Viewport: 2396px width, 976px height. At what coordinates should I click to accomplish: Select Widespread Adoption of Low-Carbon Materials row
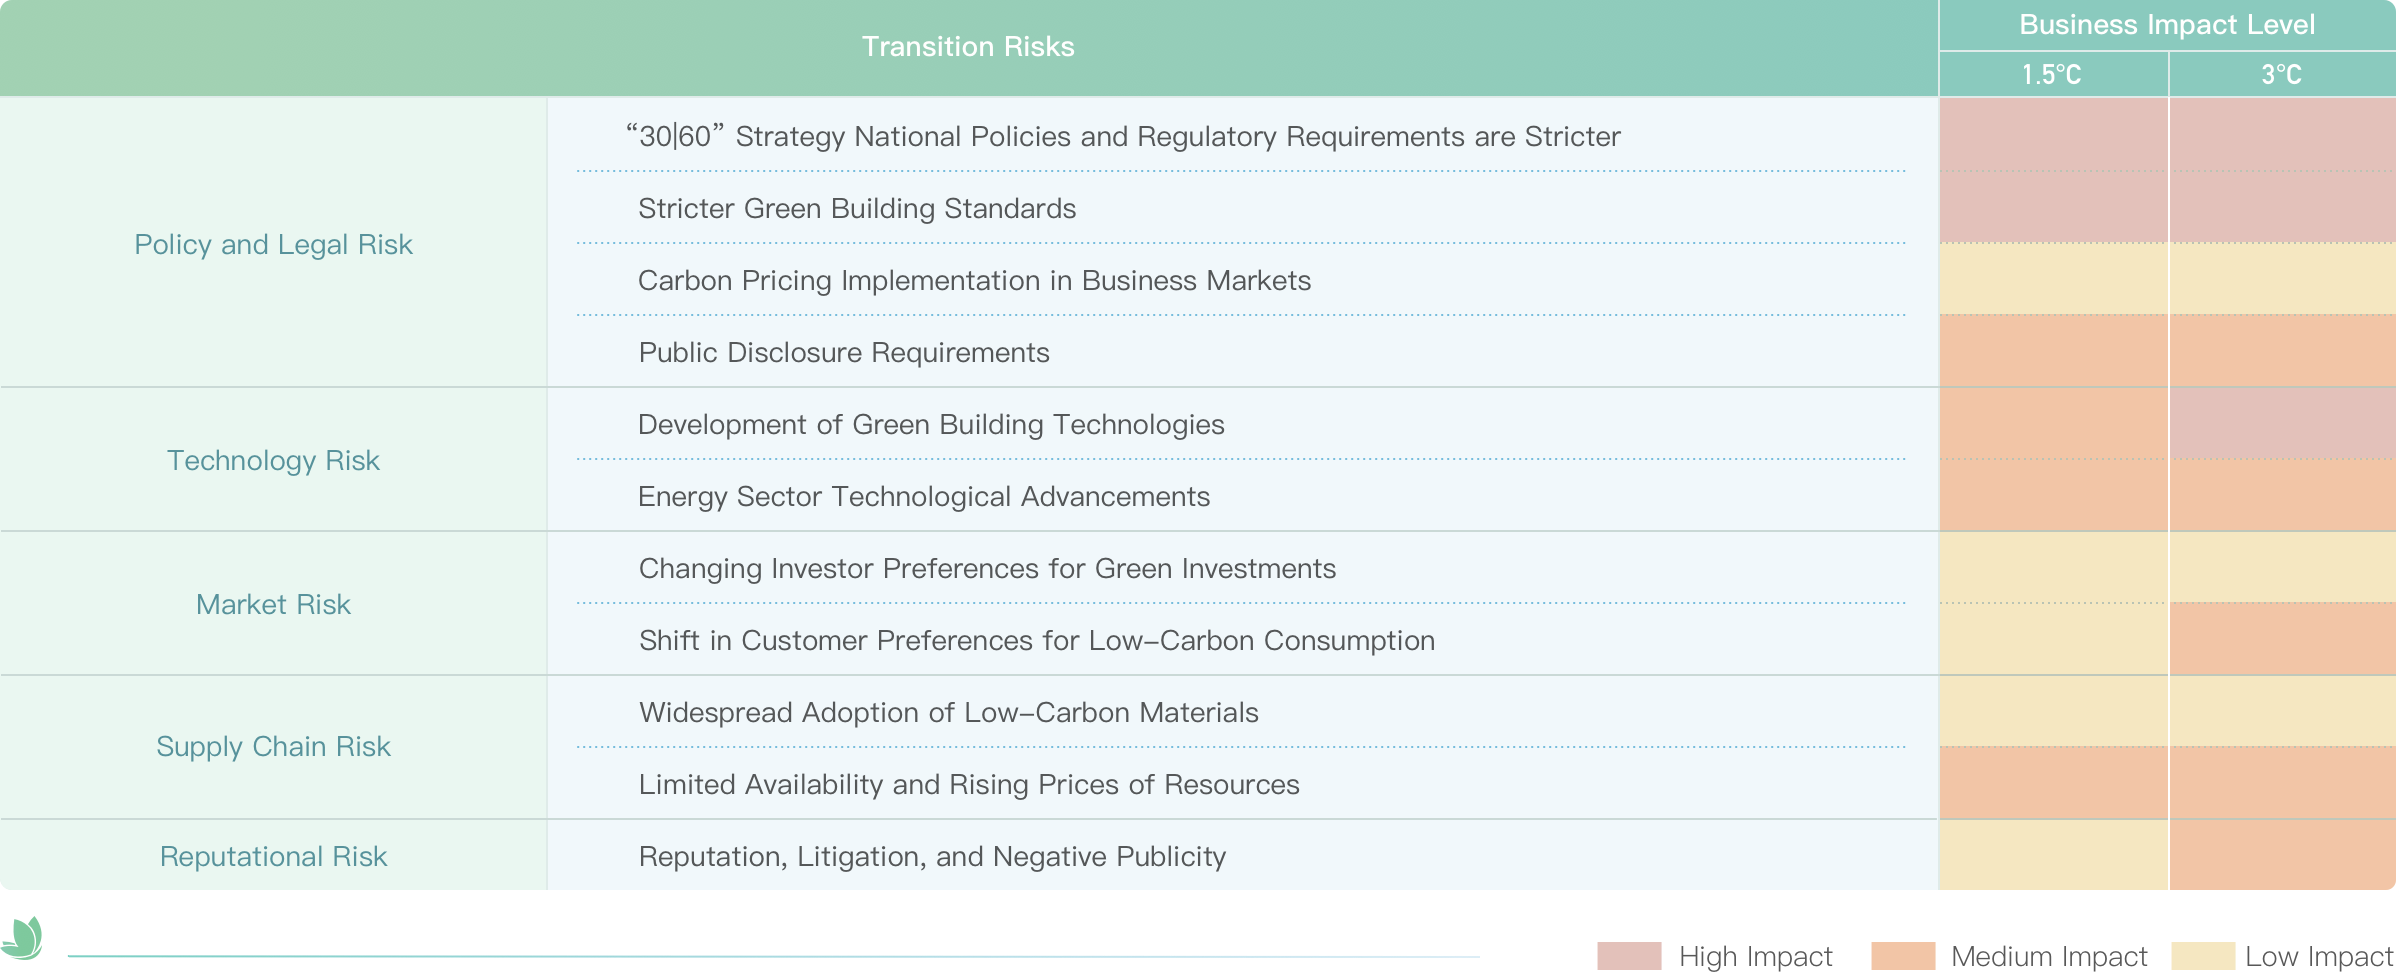tap(948, 713)
